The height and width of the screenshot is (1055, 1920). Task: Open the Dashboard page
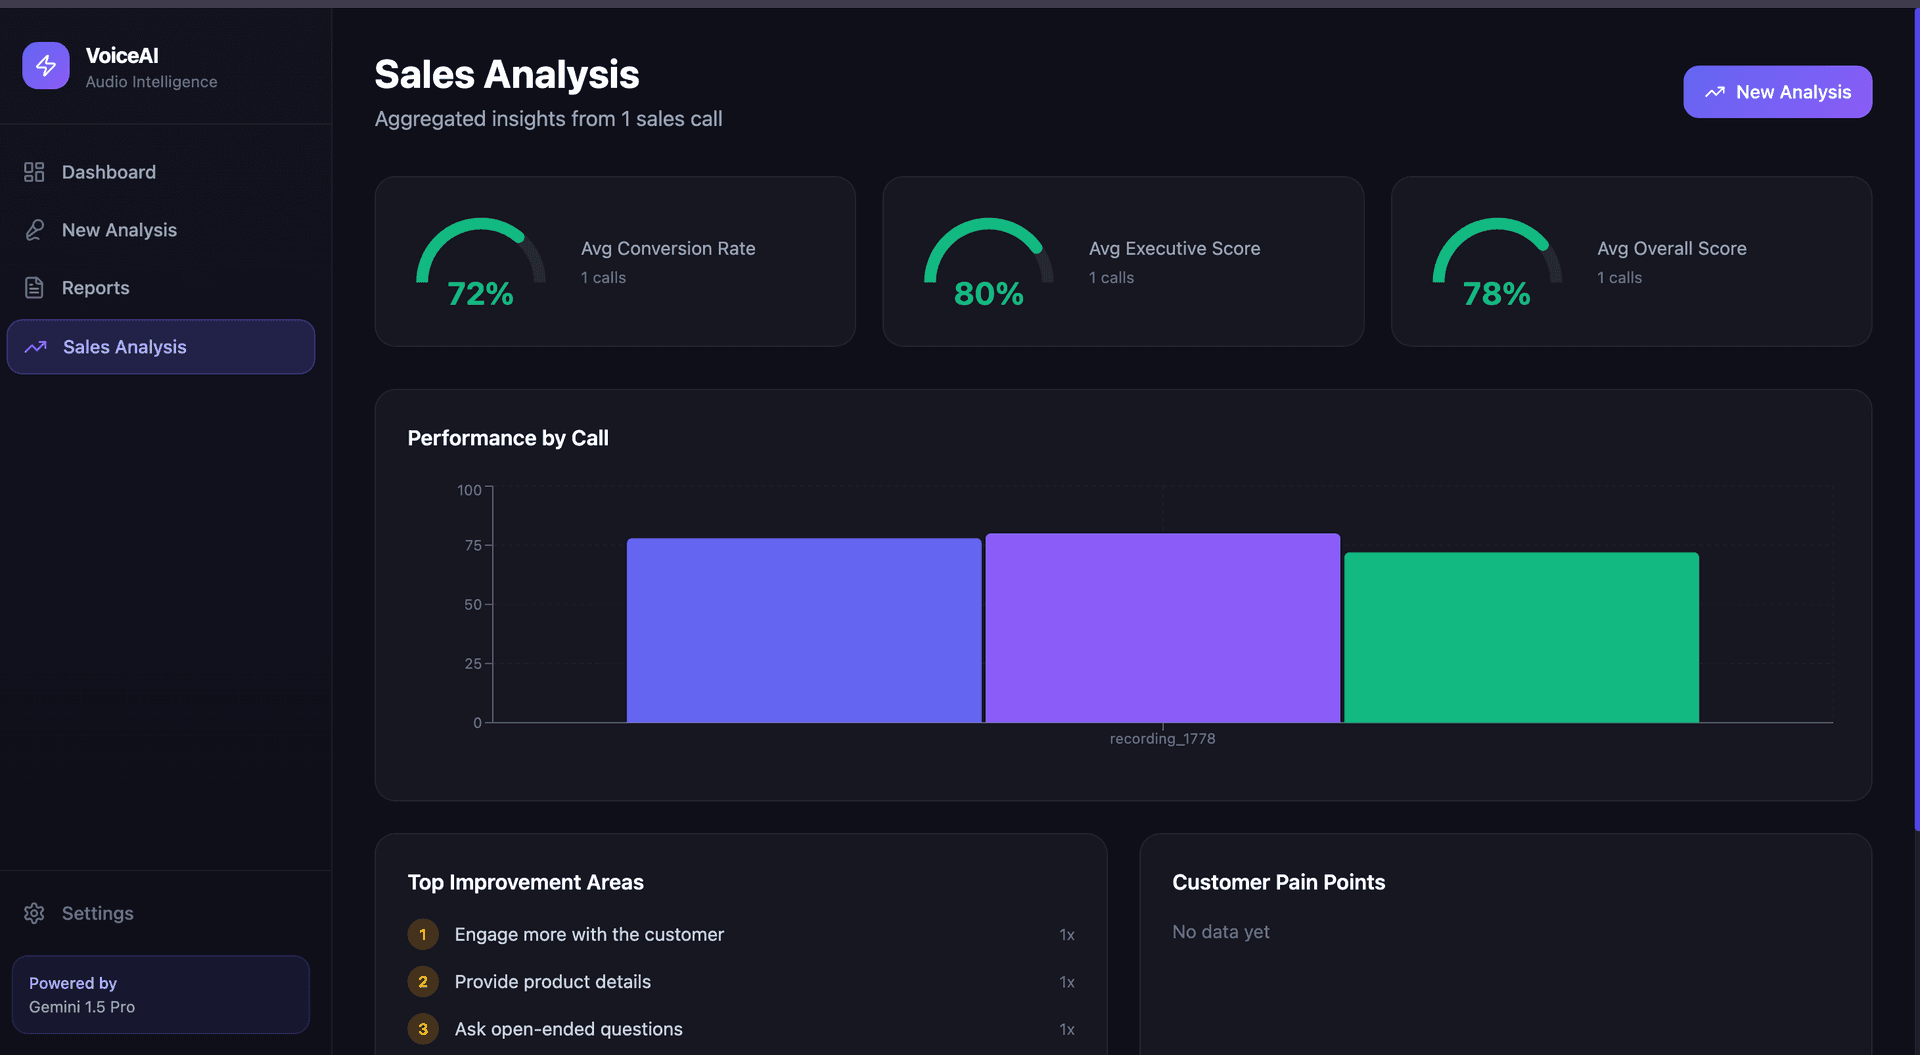click(x=161, y=172)
